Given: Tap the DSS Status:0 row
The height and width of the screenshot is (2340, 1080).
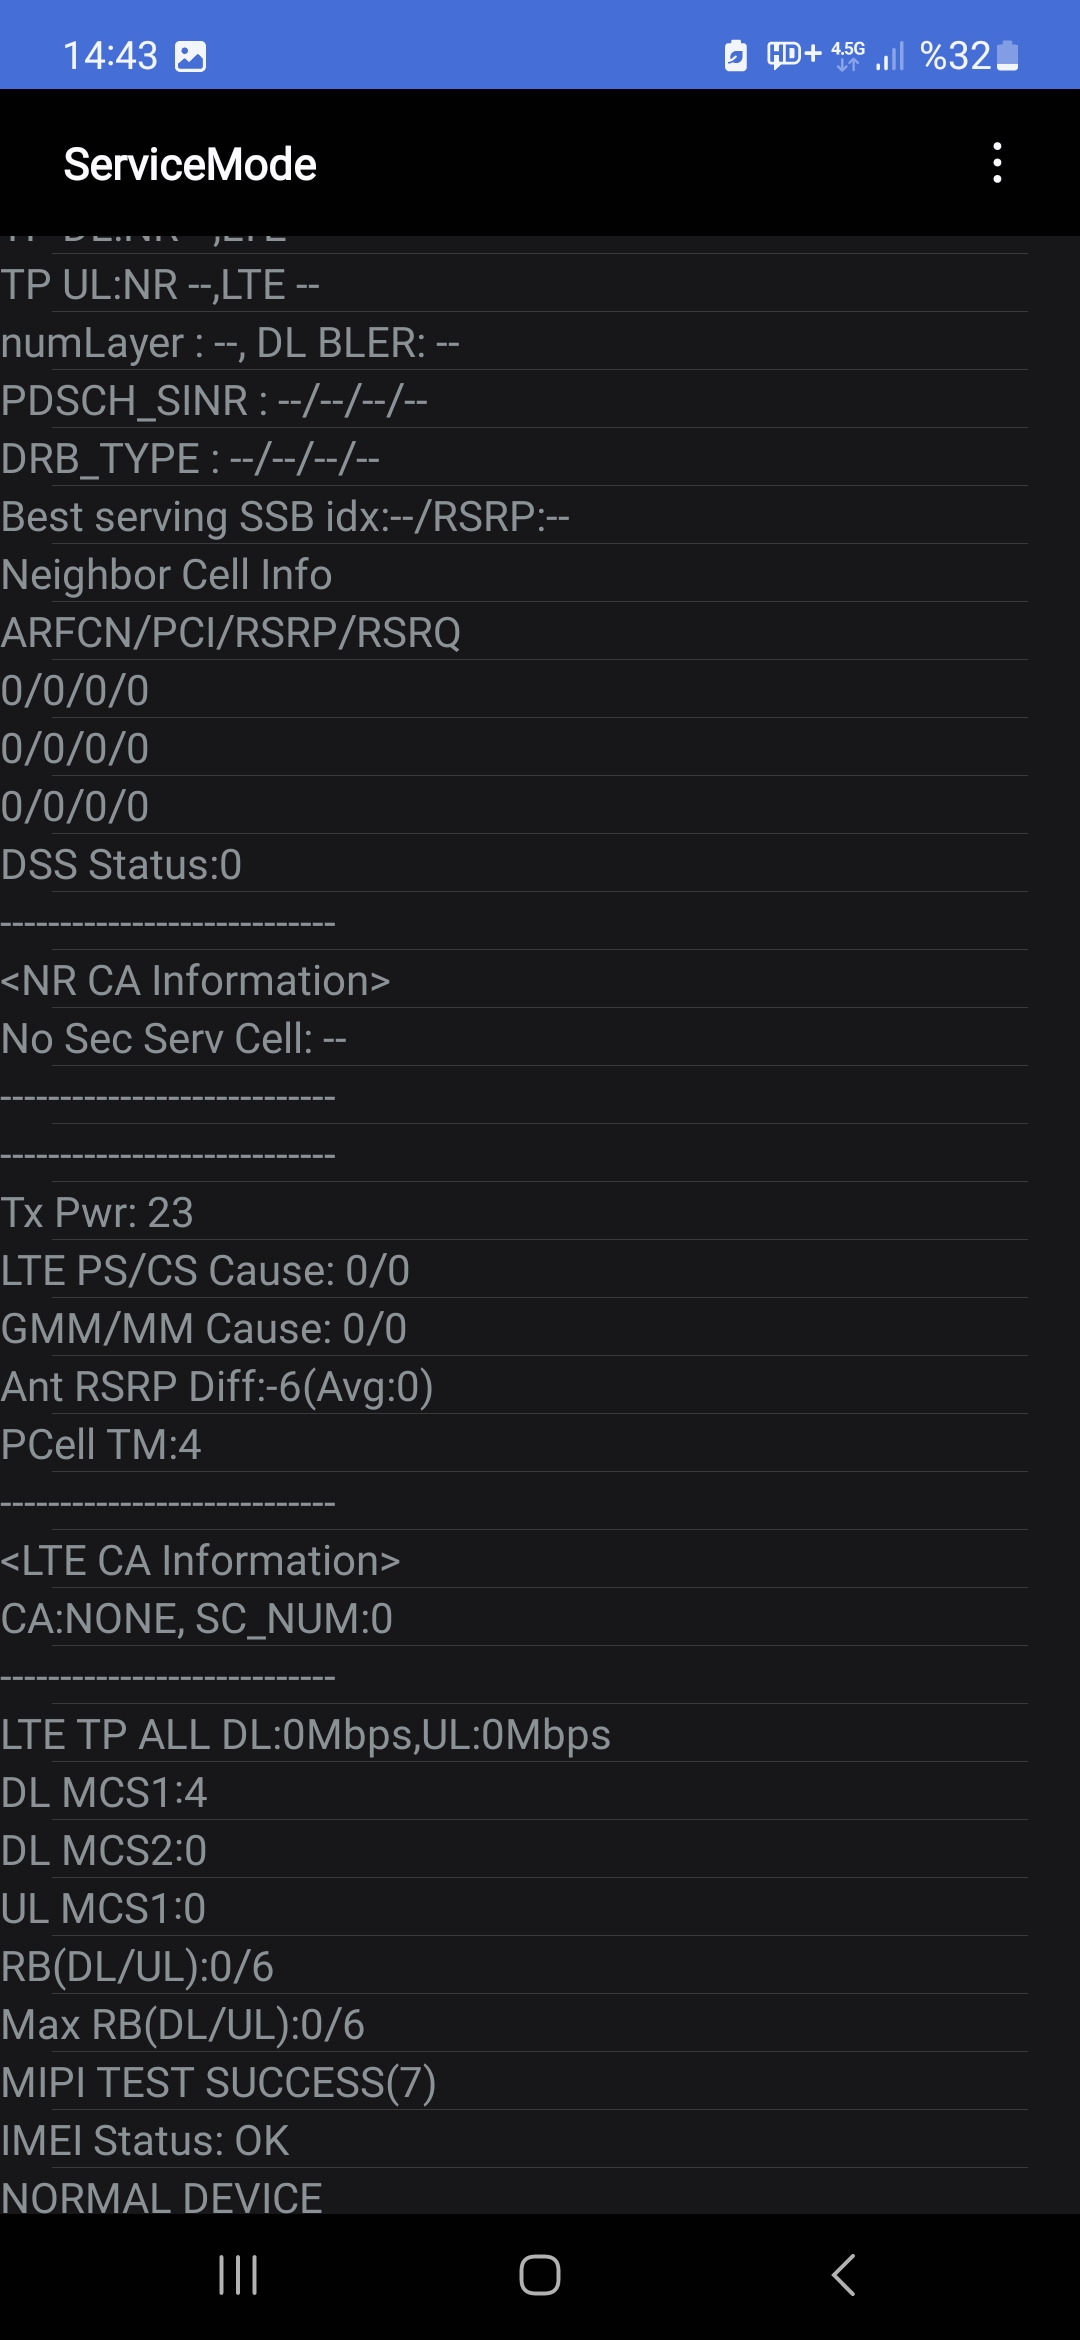Looking at the screenshot, I should (514, 864).
